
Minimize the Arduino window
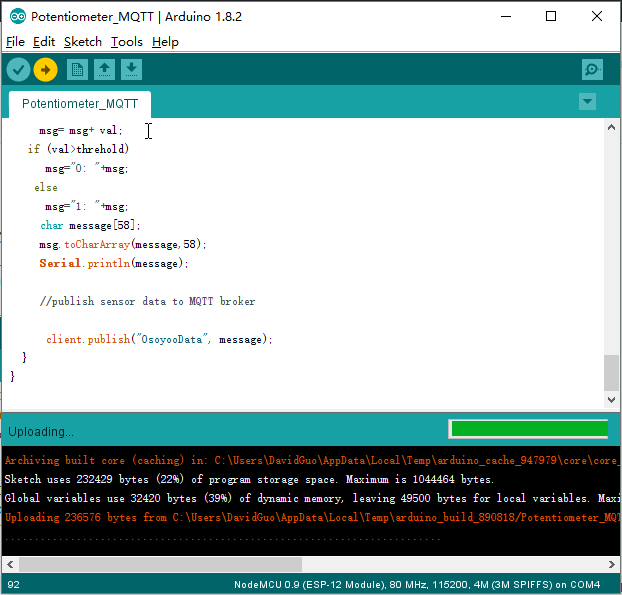pyautogui.click(x=506, y=16)
